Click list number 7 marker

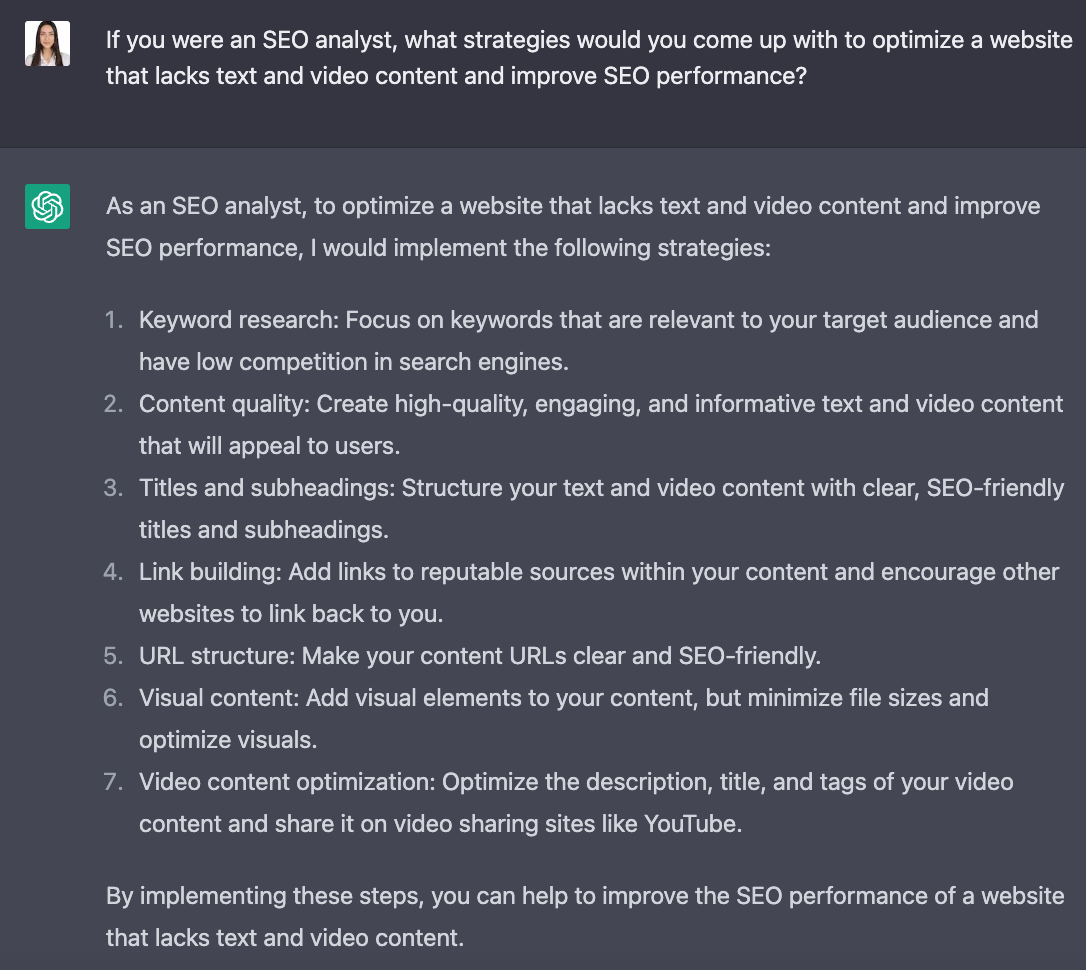pos(114,782)
